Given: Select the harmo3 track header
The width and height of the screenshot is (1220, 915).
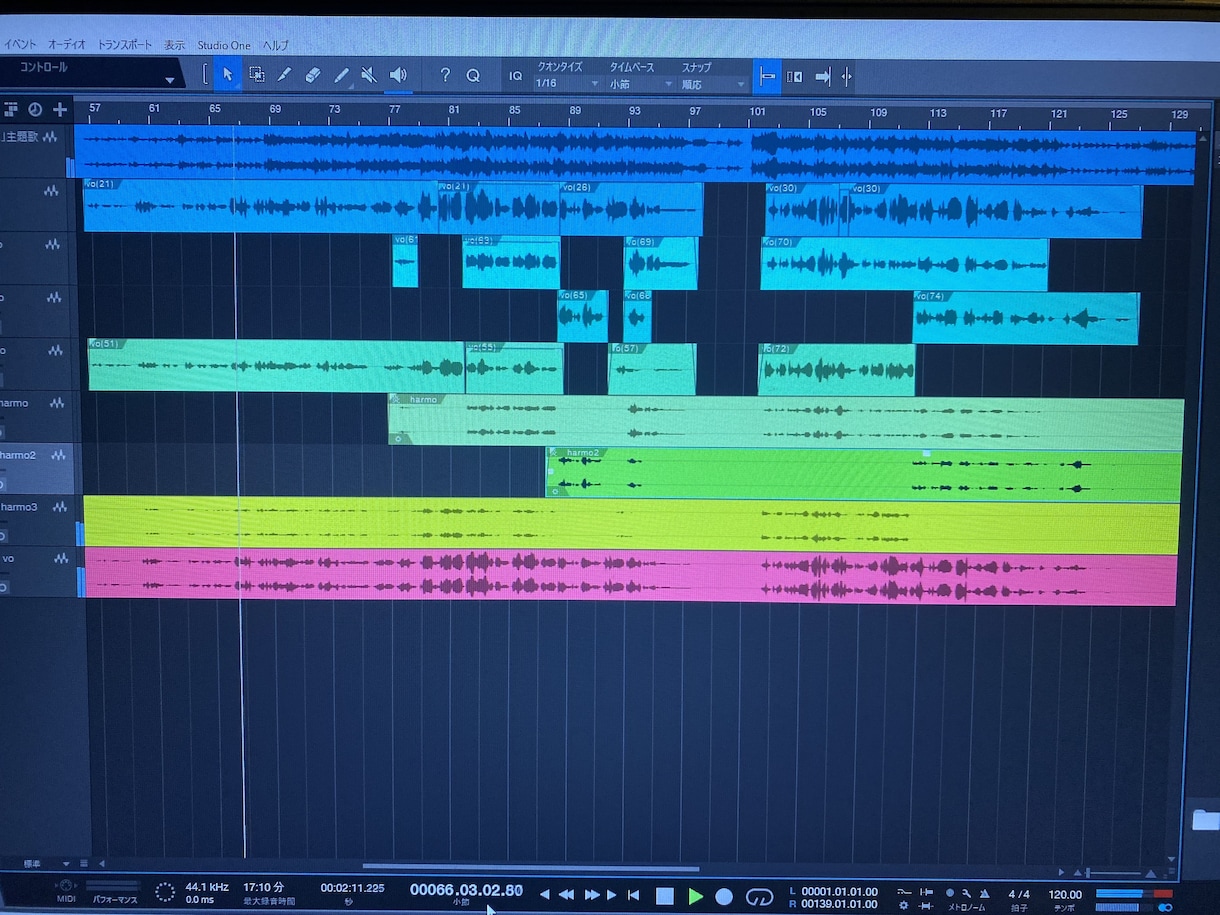Looking at the screenshot, I should click(37, 520).
